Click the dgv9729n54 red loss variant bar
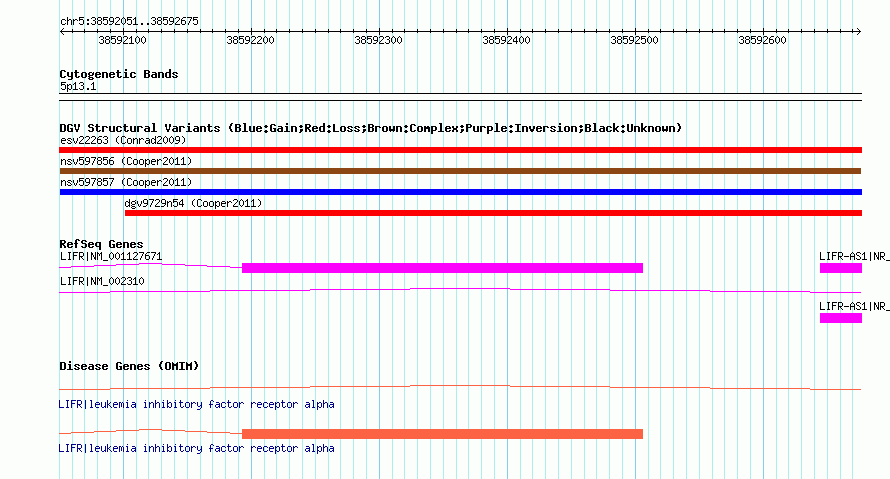 click(493, 213)
